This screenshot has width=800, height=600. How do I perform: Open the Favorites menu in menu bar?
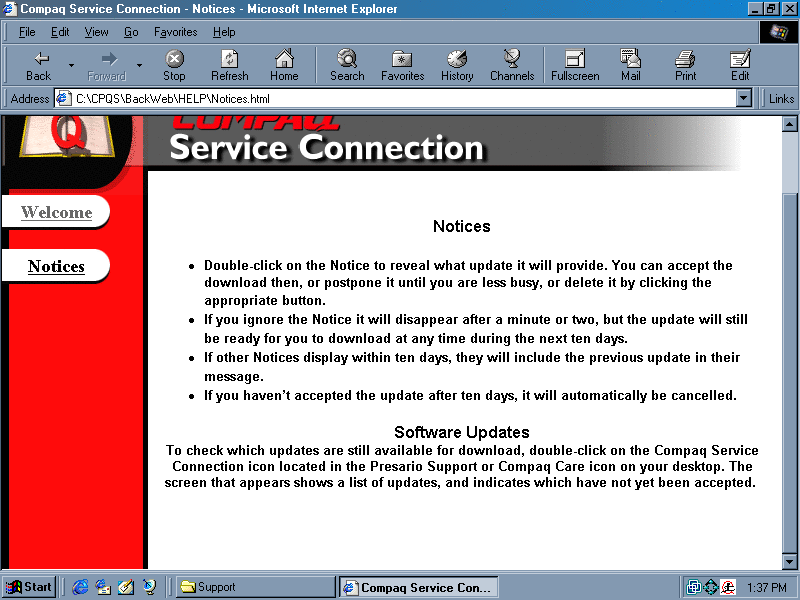pyautogui.click(x=176, y=32)
